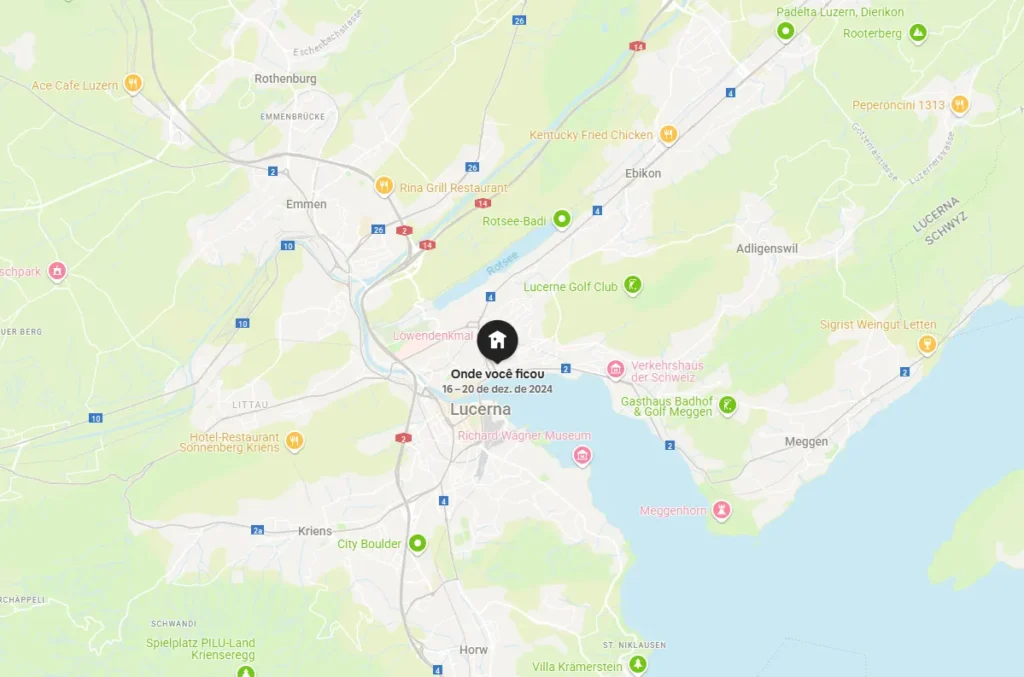Click the black home pin marker
The height and width of the screenshot is (677, 1024).
pyautogui.click(x=497, y=341)
